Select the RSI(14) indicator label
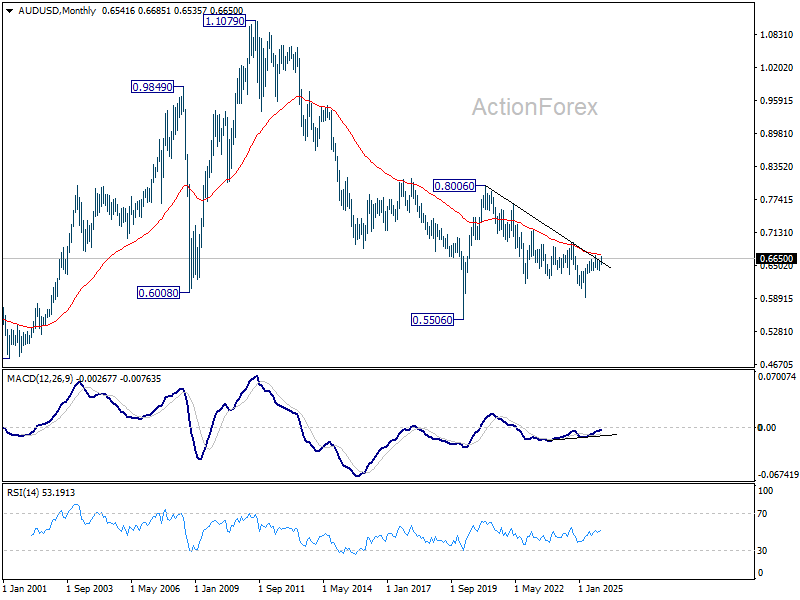800x600 pixels. [21, 492]
